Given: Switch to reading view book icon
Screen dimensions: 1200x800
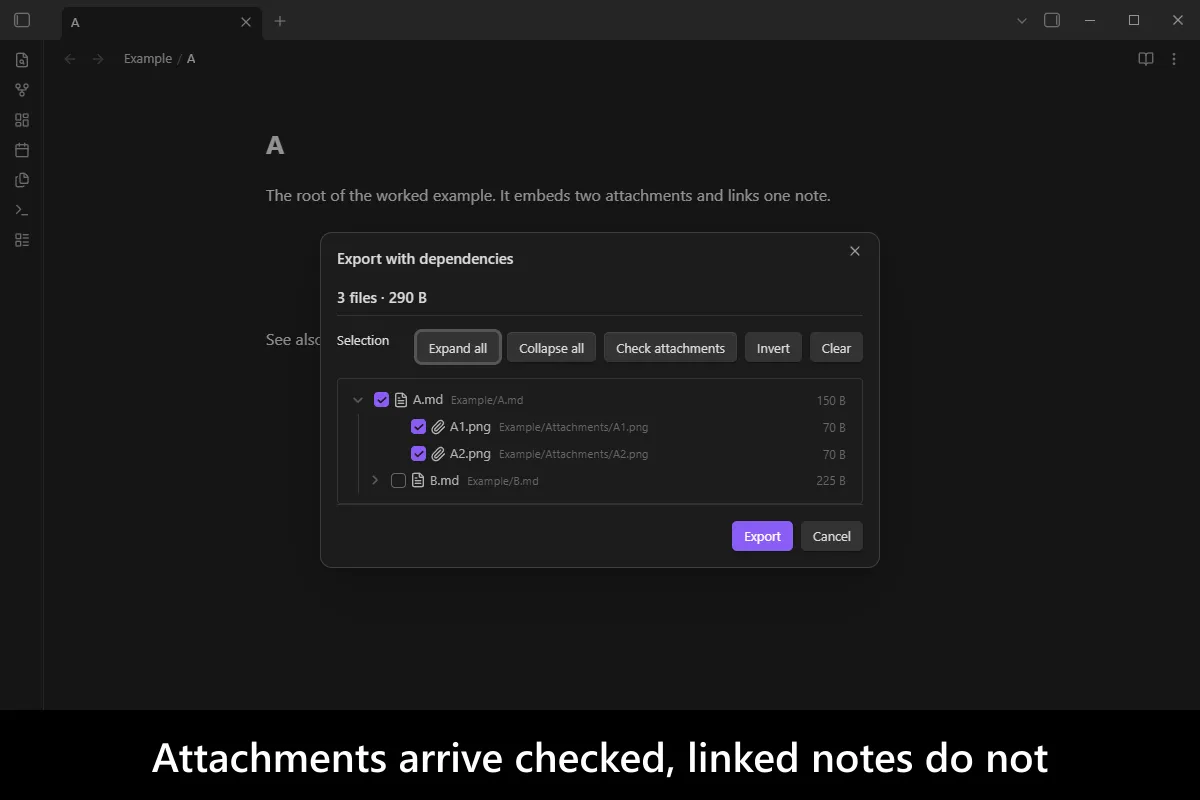Looking at the screenshot, I should (x=1146, y=59).
